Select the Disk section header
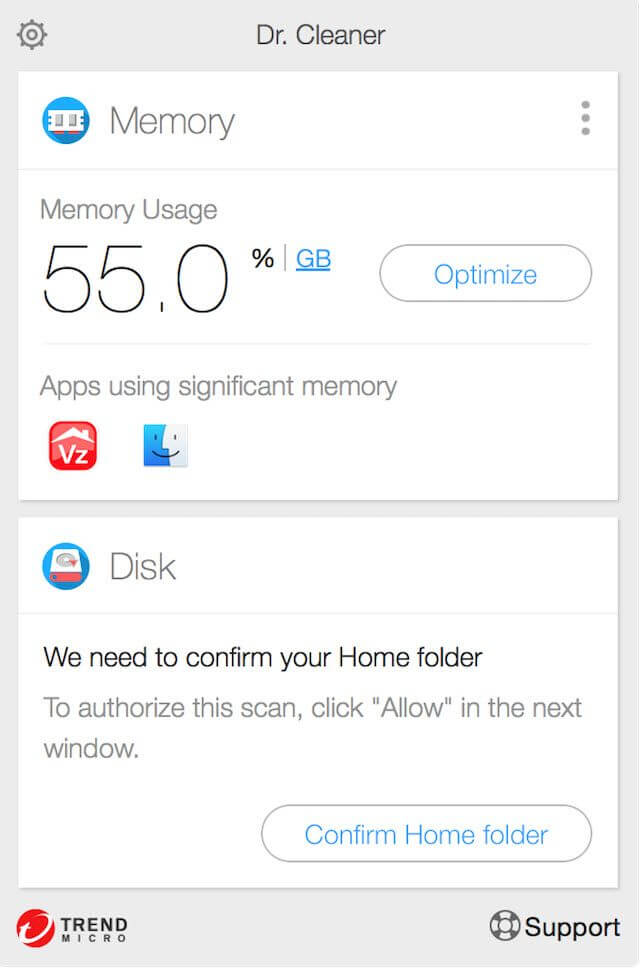 pos(142,567)
